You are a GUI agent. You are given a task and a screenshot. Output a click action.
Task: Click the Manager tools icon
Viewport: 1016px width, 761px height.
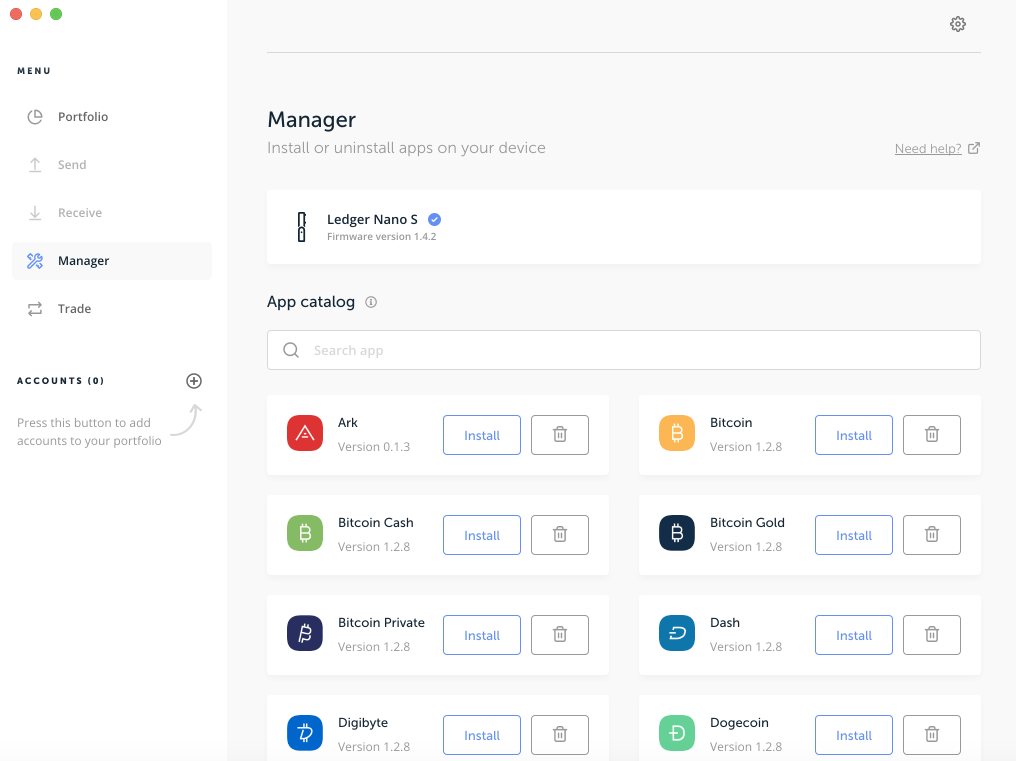pyautogui.click(x=35, y=261)
